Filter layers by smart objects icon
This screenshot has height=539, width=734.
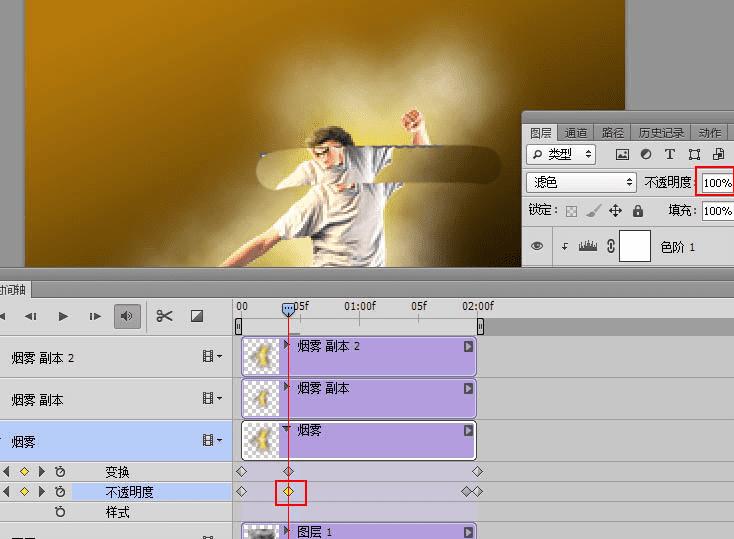[718, 154]
